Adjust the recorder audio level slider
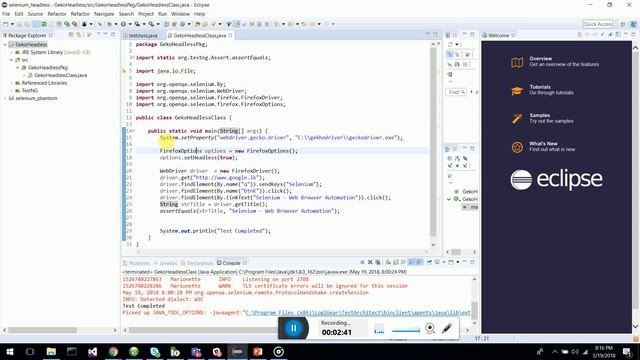Viewport: 640px width, 360px height. pyautogui.click(x=406, y=330)
